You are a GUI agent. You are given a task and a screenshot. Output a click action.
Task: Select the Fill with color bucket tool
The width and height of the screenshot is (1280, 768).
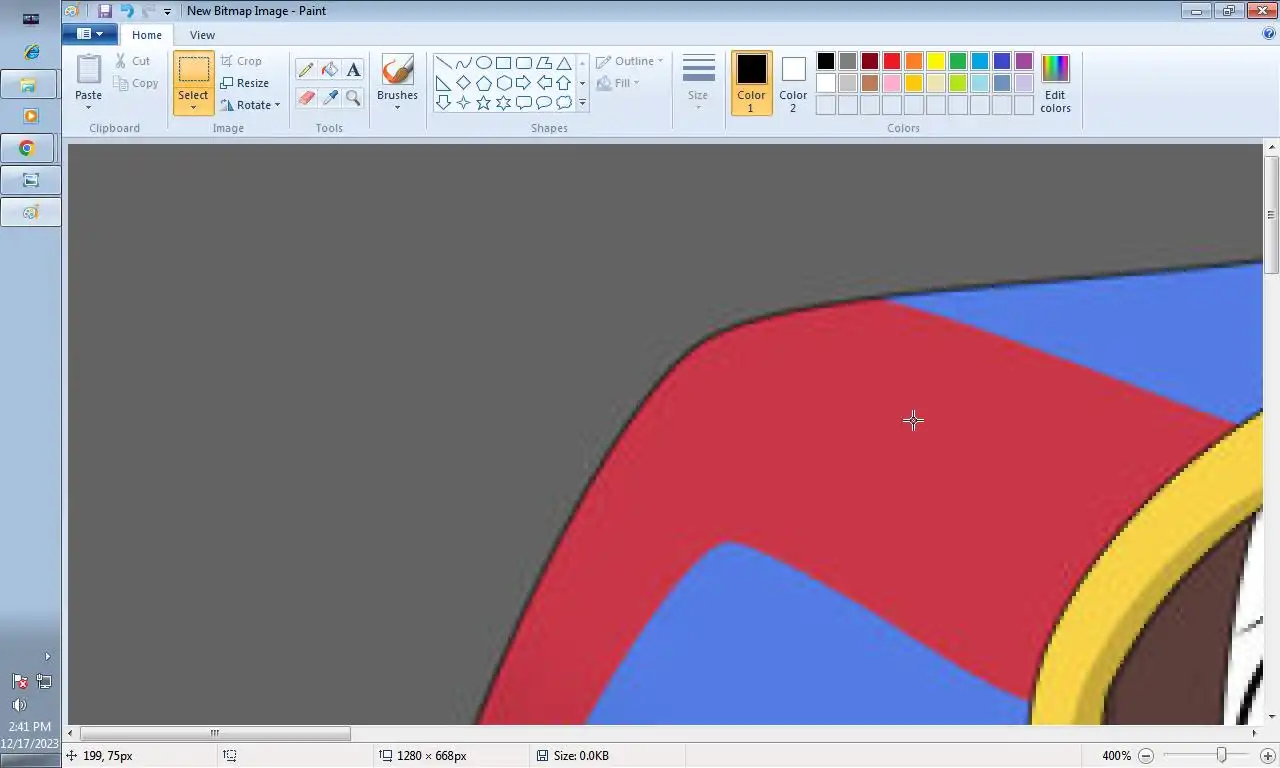(329, 70)
